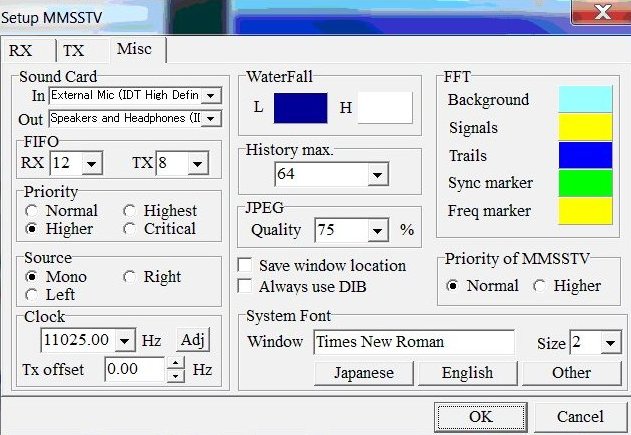Viewport: 631px width, 435px height.
Task: Click the Window font name field
Action: [414, 342]
